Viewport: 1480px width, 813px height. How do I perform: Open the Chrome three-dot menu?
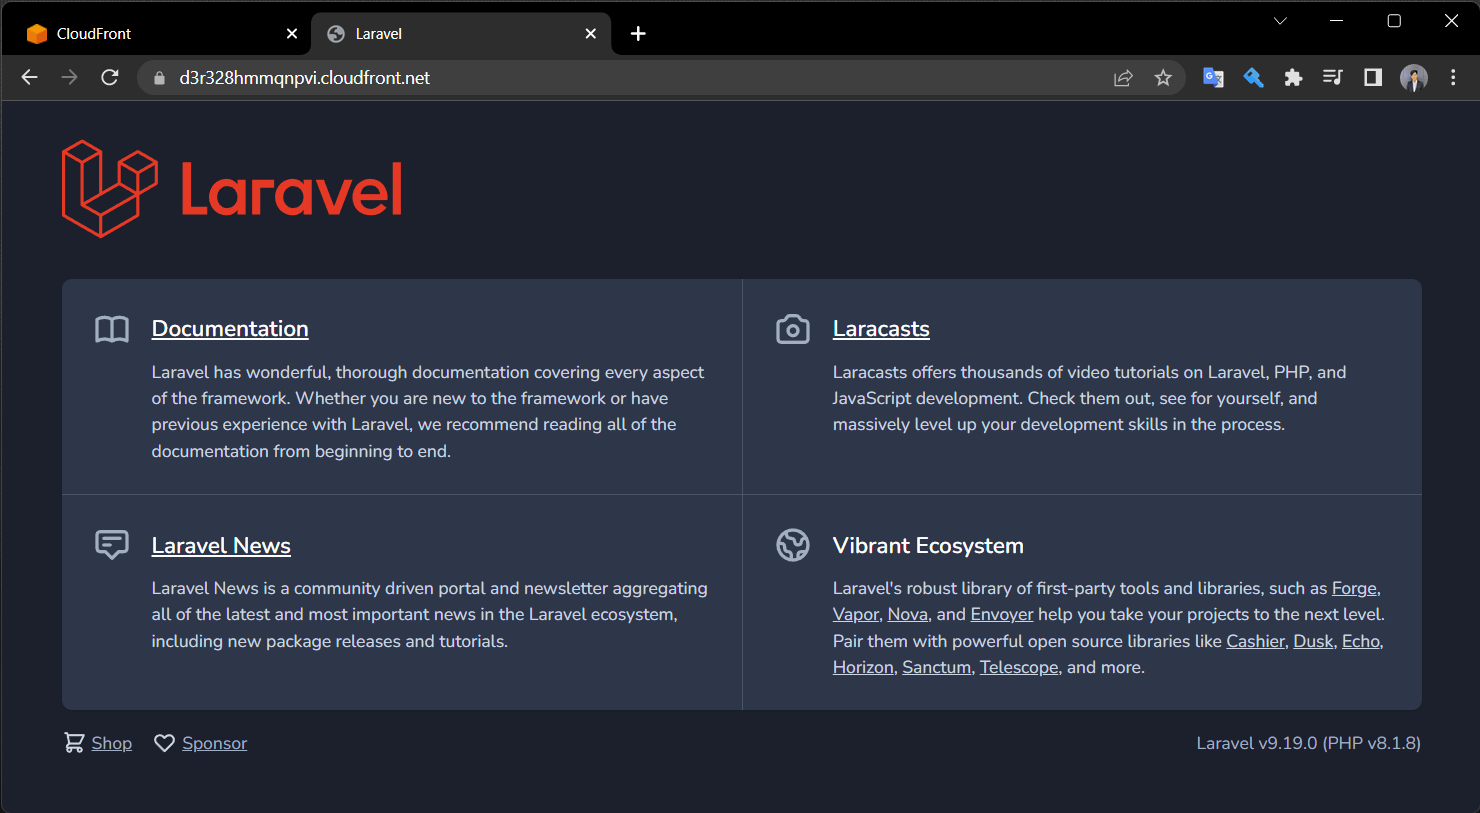(1453, 78)
